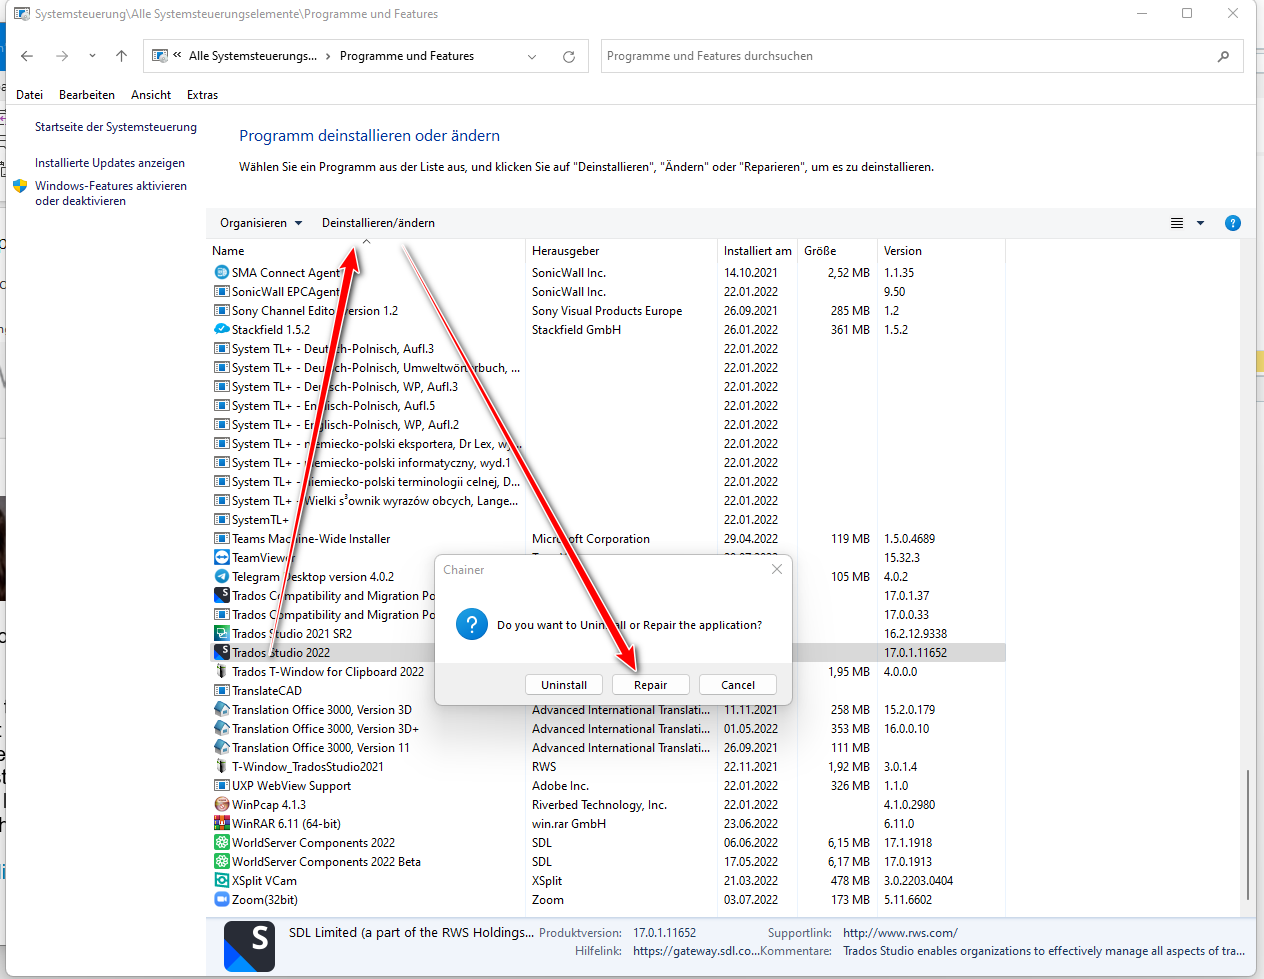Select the Zoom(32bit) icon
The image size is (1264, 979).
coord(221,899)
